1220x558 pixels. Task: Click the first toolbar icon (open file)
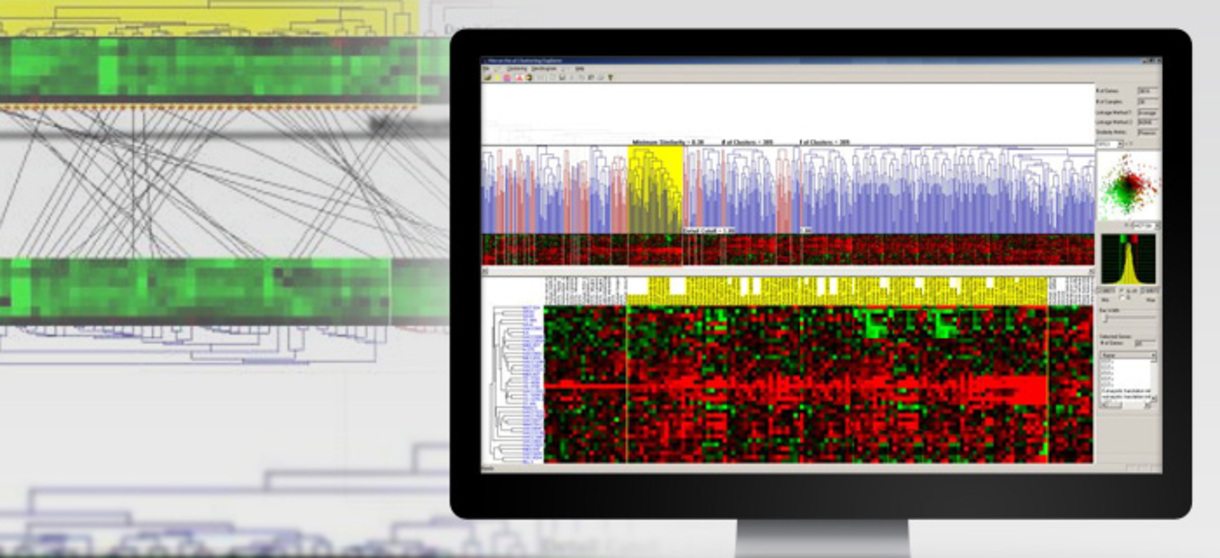click(x=488, y=78)
